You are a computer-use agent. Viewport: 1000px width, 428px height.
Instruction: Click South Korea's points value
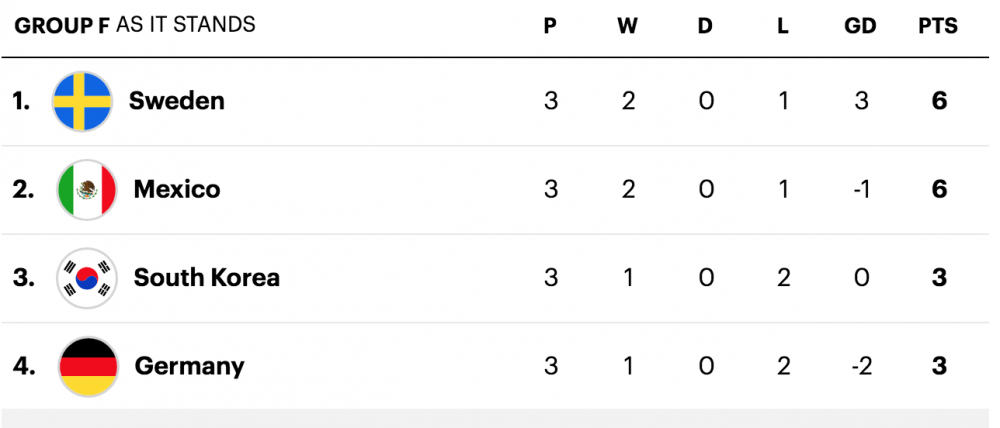click(x=939, y=277)
